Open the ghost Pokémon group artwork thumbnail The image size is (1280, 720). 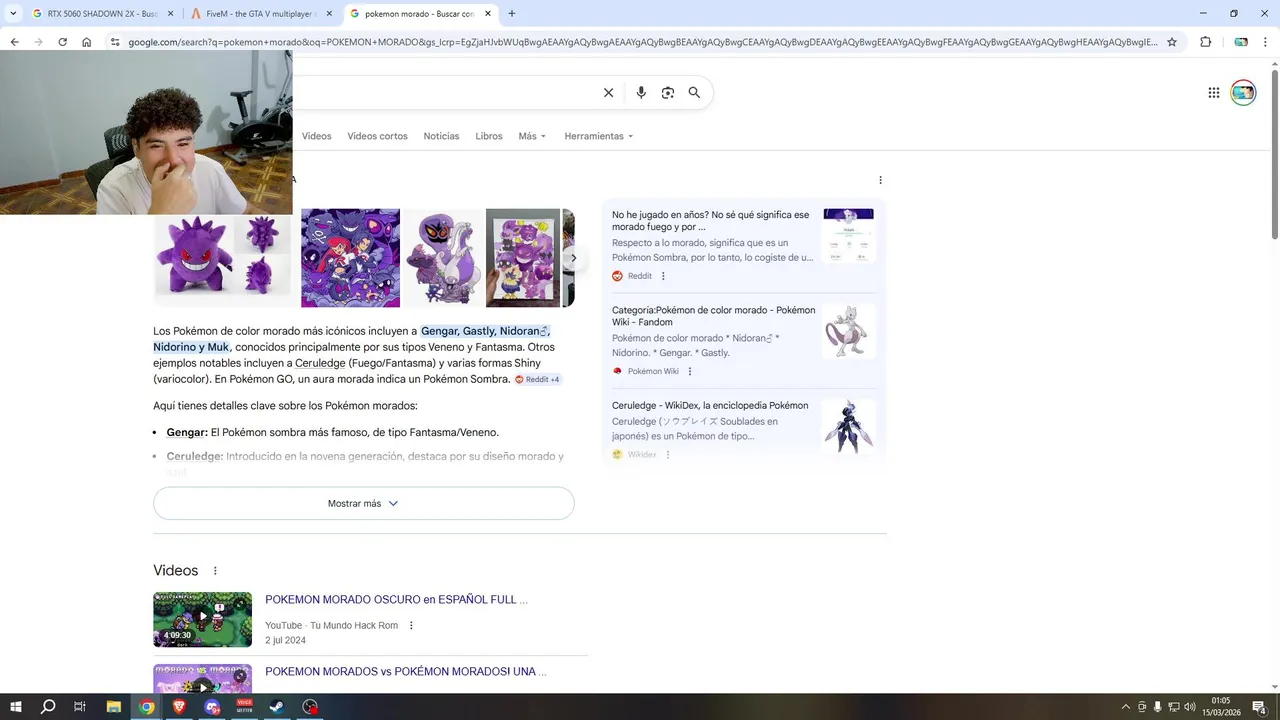click(x=350, y=258)
